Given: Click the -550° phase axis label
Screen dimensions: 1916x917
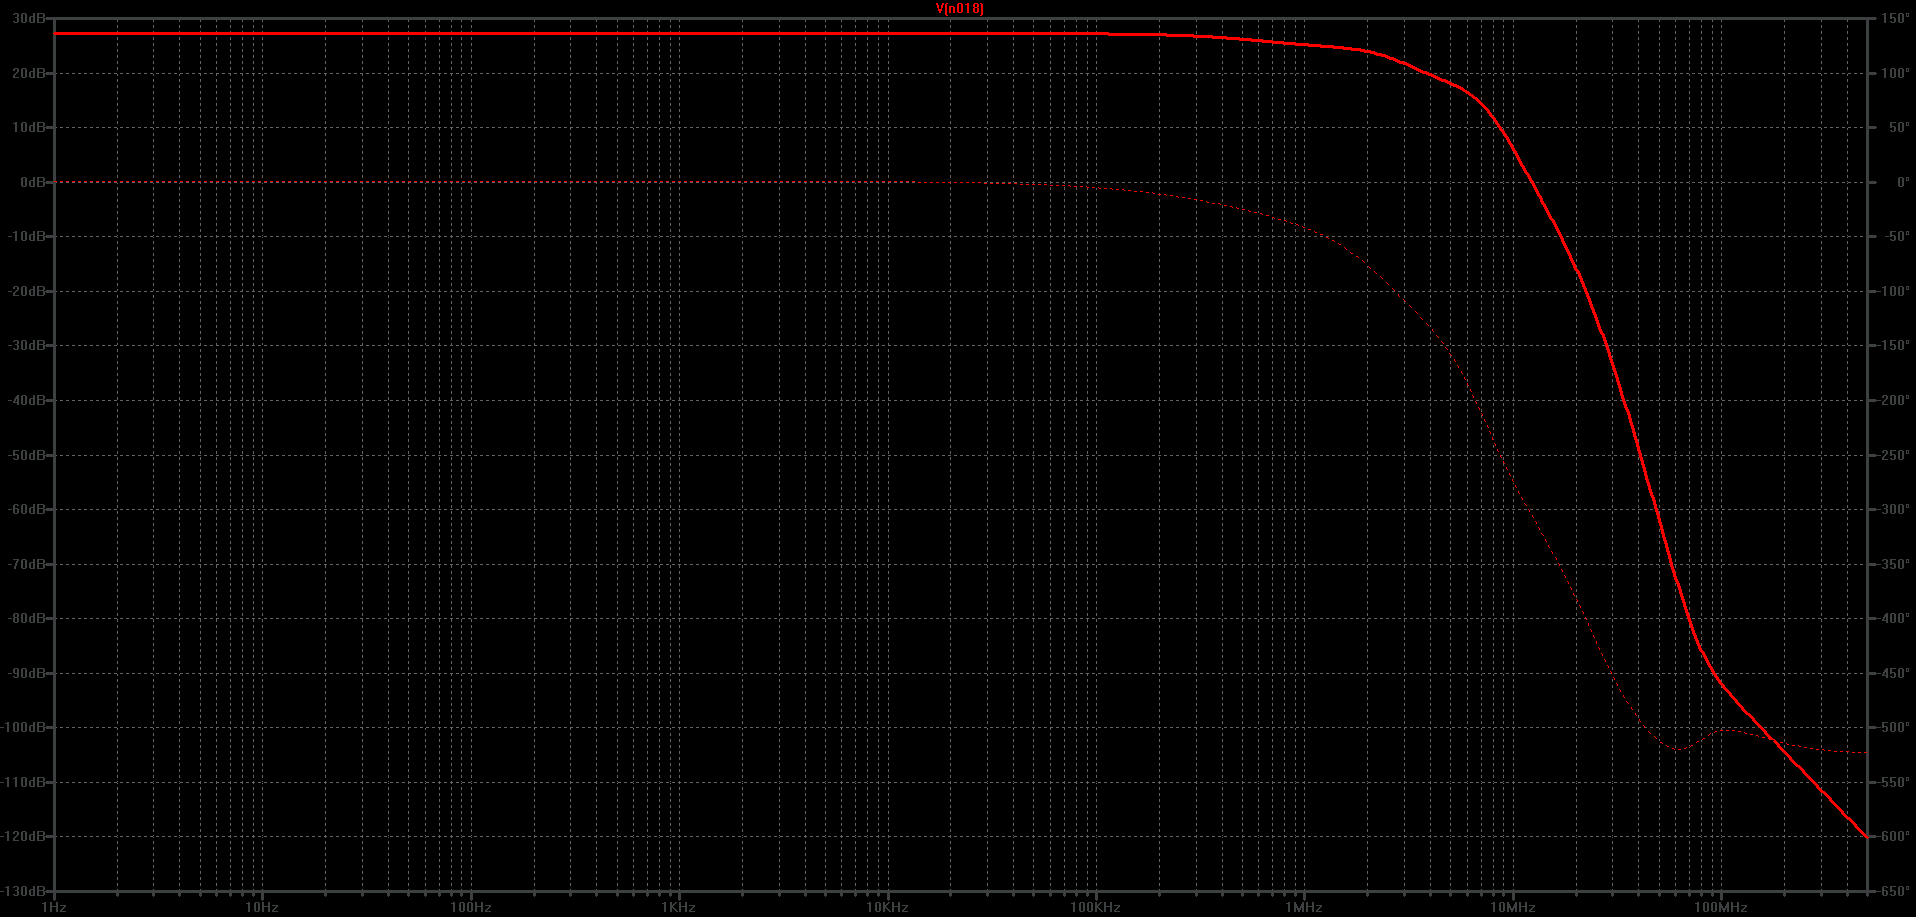Looking at the screenshot, I should point(1895,782).
